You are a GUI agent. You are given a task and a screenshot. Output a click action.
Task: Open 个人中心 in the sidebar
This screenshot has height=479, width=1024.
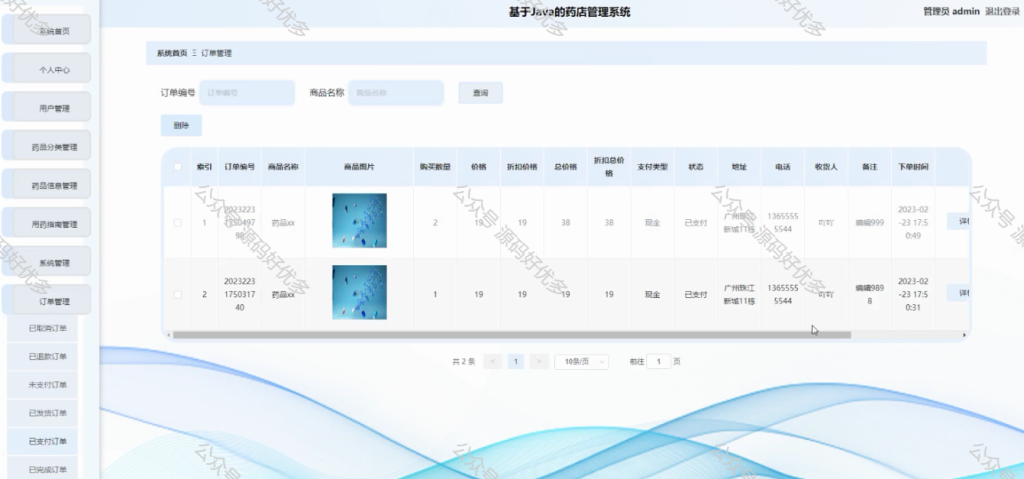coord(47,69)
